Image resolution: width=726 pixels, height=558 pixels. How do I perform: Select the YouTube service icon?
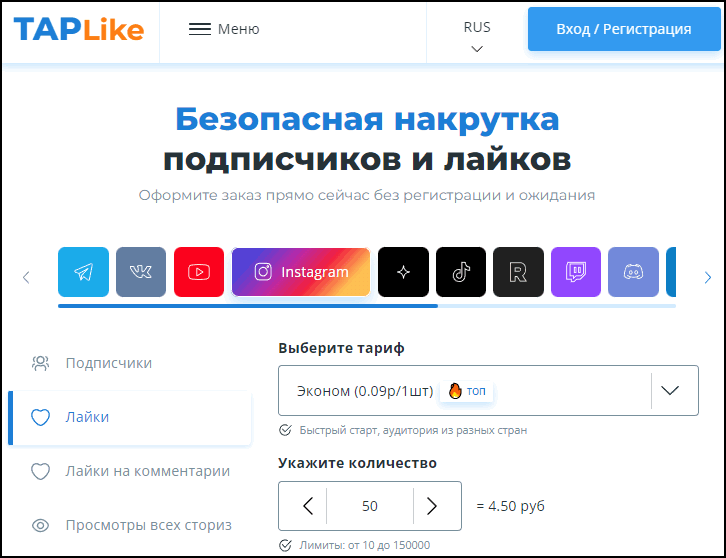pyautogui.click(x=199, y=272)
